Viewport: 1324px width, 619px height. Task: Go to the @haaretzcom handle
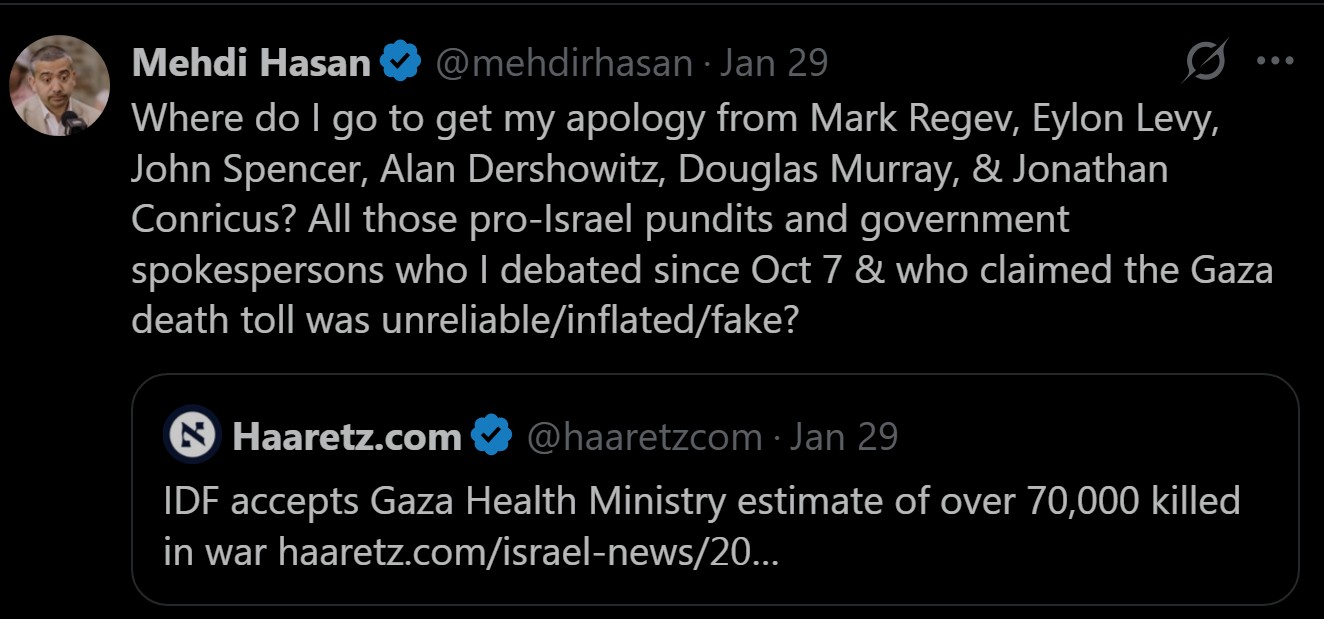click(x=644, y=437)
